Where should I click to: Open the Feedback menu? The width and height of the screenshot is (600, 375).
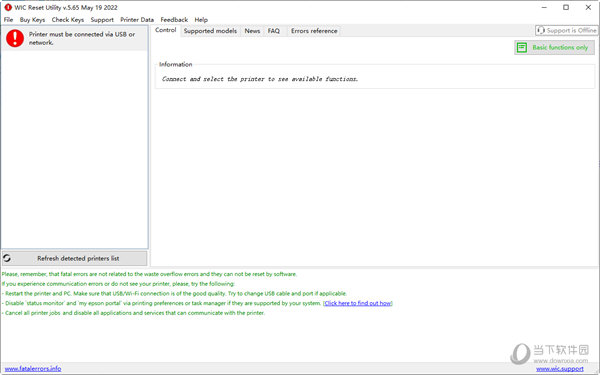coord(174,20)
